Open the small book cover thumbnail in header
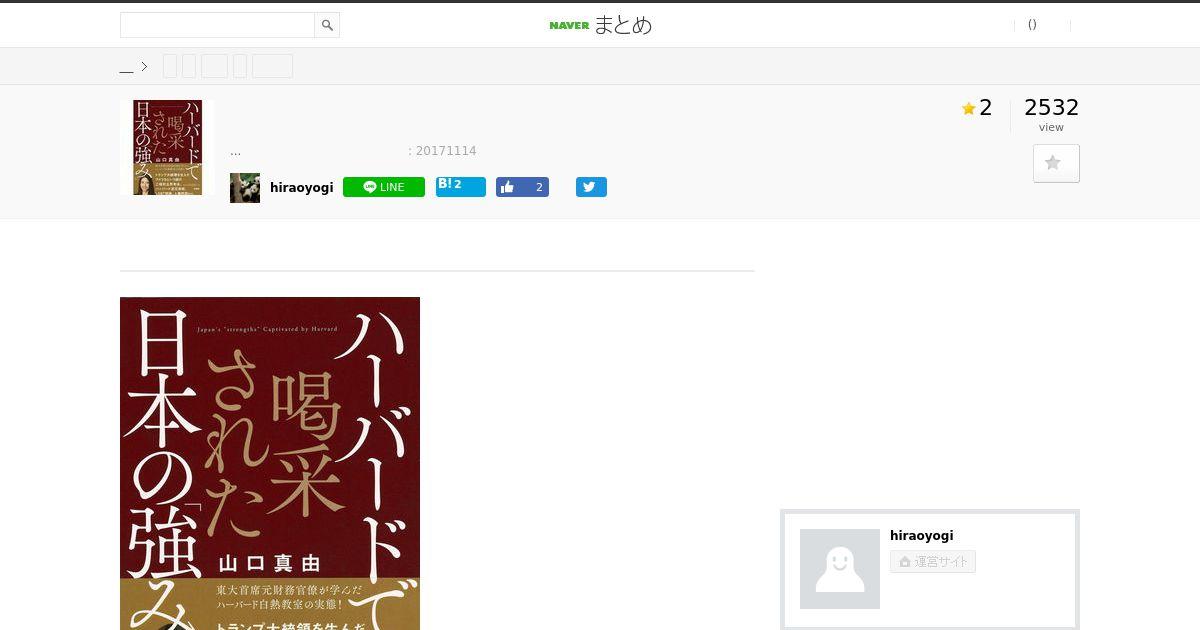 [x=167, y=147]
